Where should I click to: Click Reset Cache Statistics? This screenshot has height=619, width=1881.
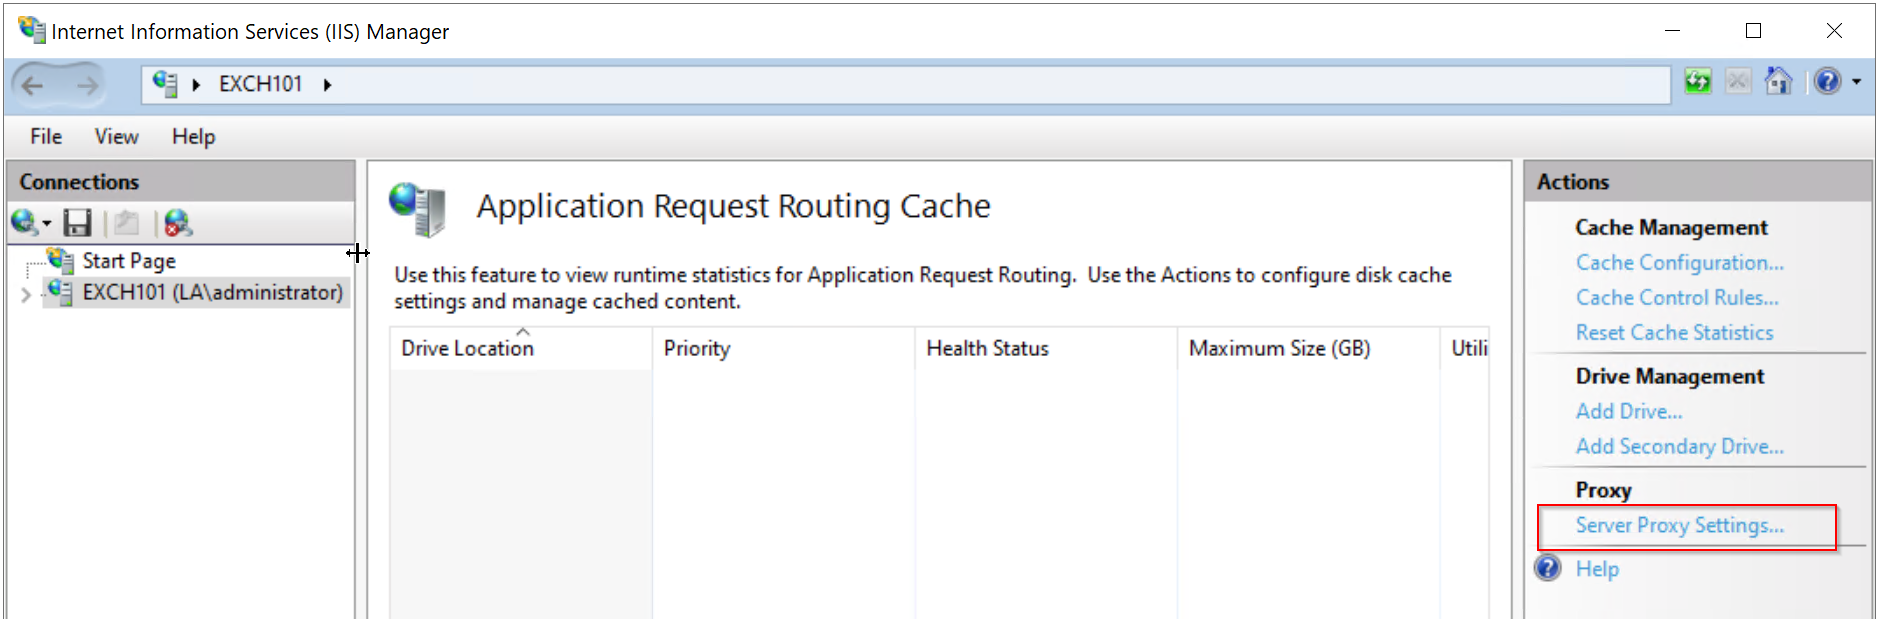(x=1674, y=333)
